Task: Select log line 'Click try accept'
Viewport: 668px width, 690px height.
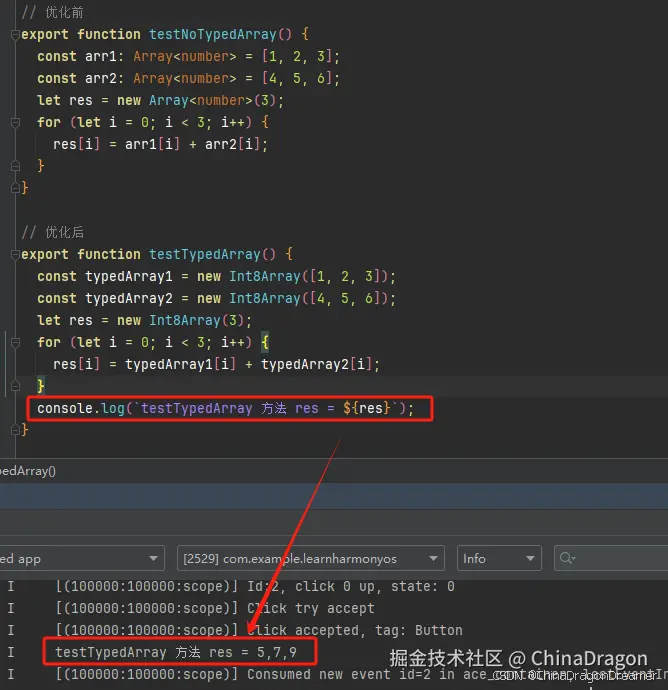Action: click(x=215, y=609)
